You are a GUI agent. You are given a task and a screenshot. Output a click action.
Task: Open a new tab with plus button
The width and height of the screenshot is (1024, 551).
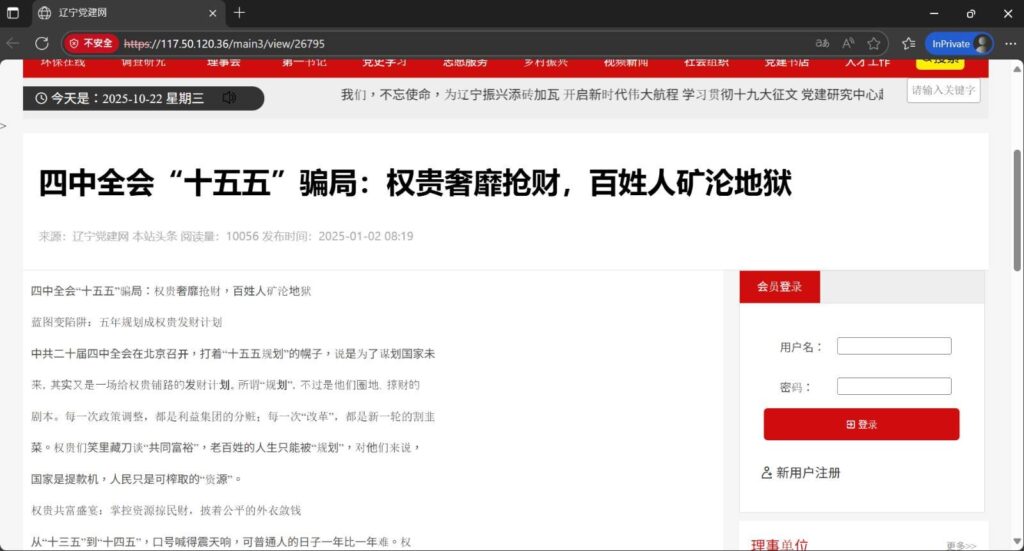(239, 13)
